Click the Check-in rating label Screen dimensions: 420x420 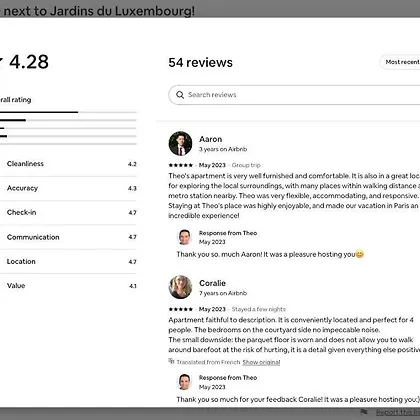pos(21,212)
